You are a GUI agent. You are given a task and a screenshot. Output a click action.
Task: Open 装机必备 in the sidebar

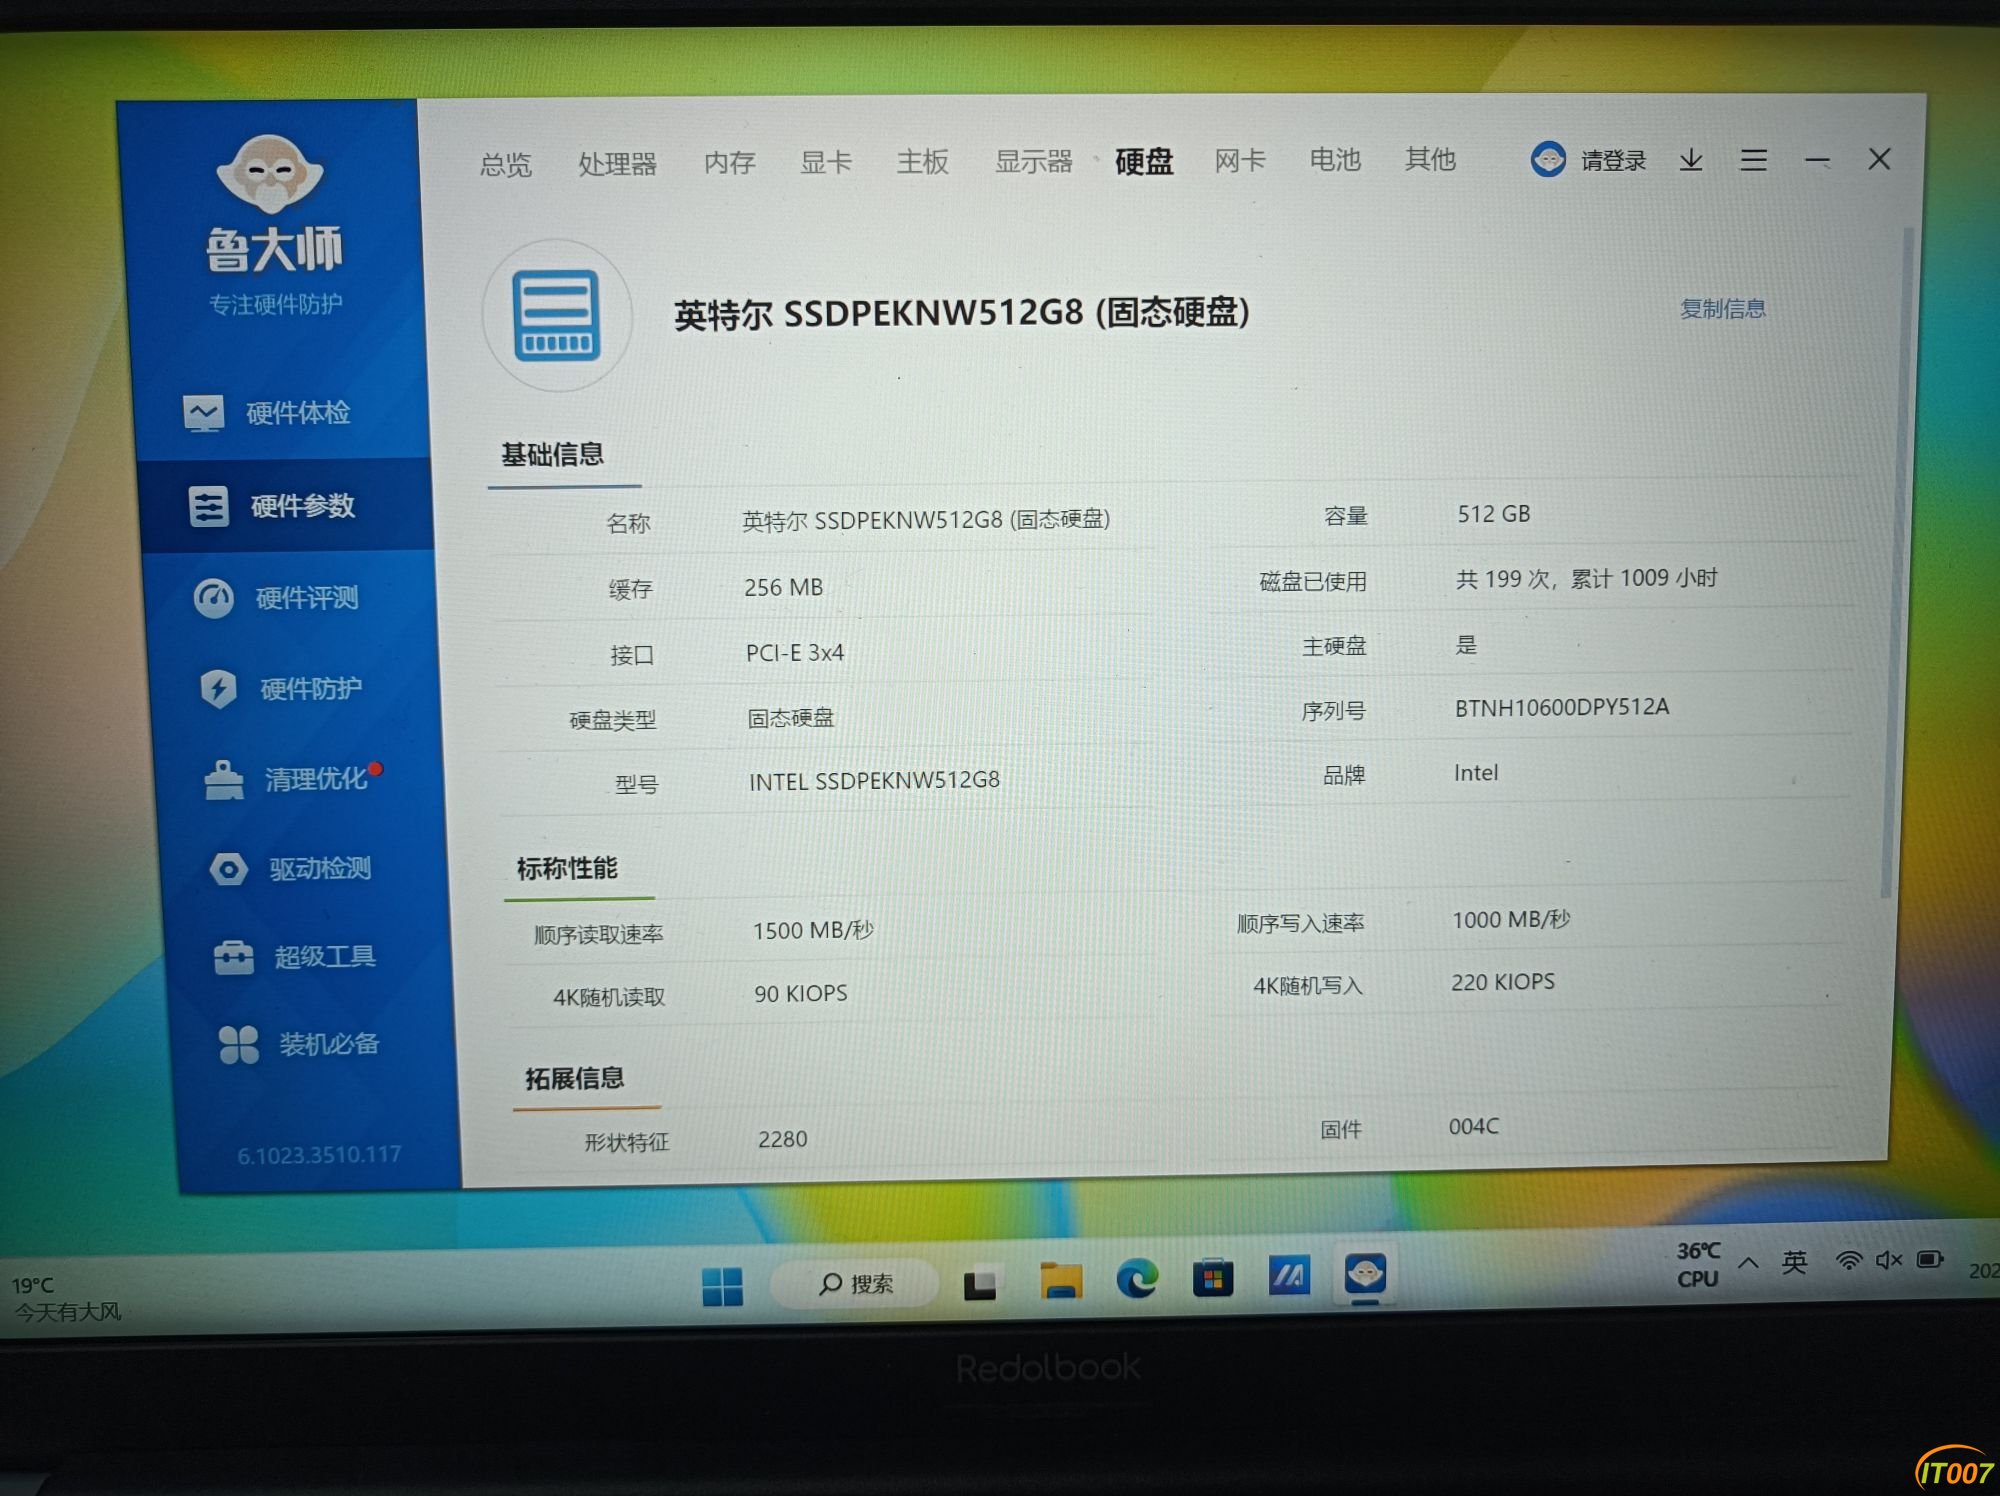[x=298, y=1045]
